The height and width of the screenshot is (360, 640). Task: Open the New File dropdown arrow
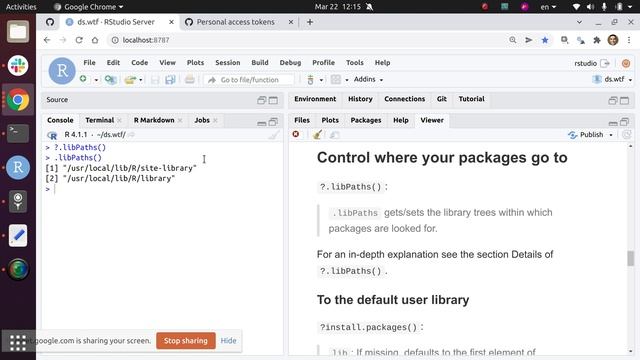click(x=96, y=80)
